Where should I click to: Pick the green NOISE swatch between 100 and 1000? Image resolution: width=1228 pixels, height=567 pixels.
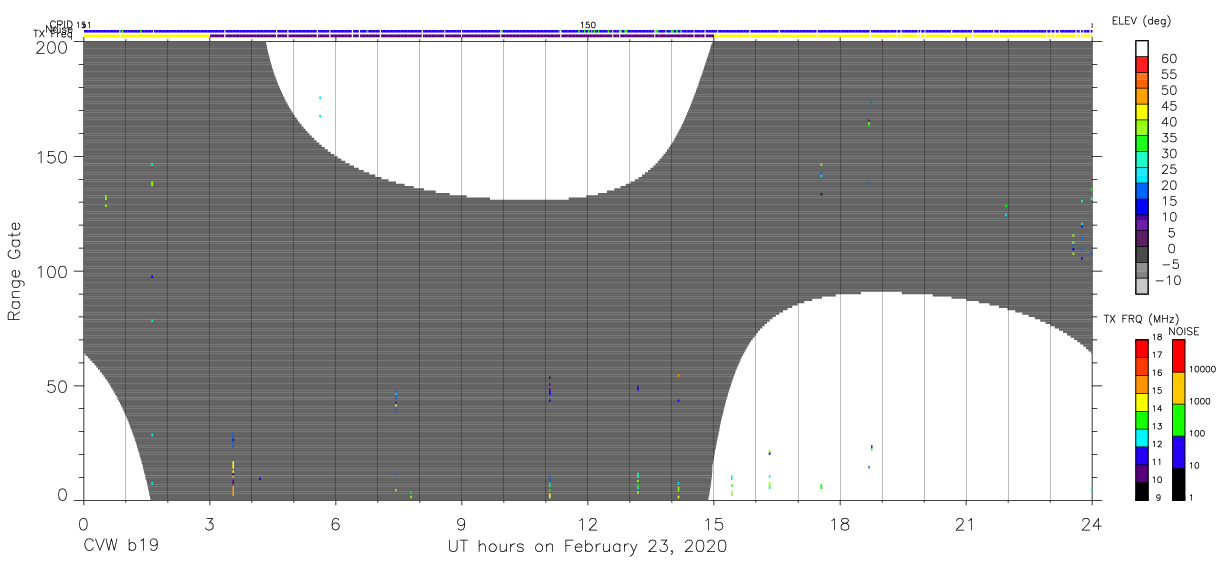[1178, 420]
